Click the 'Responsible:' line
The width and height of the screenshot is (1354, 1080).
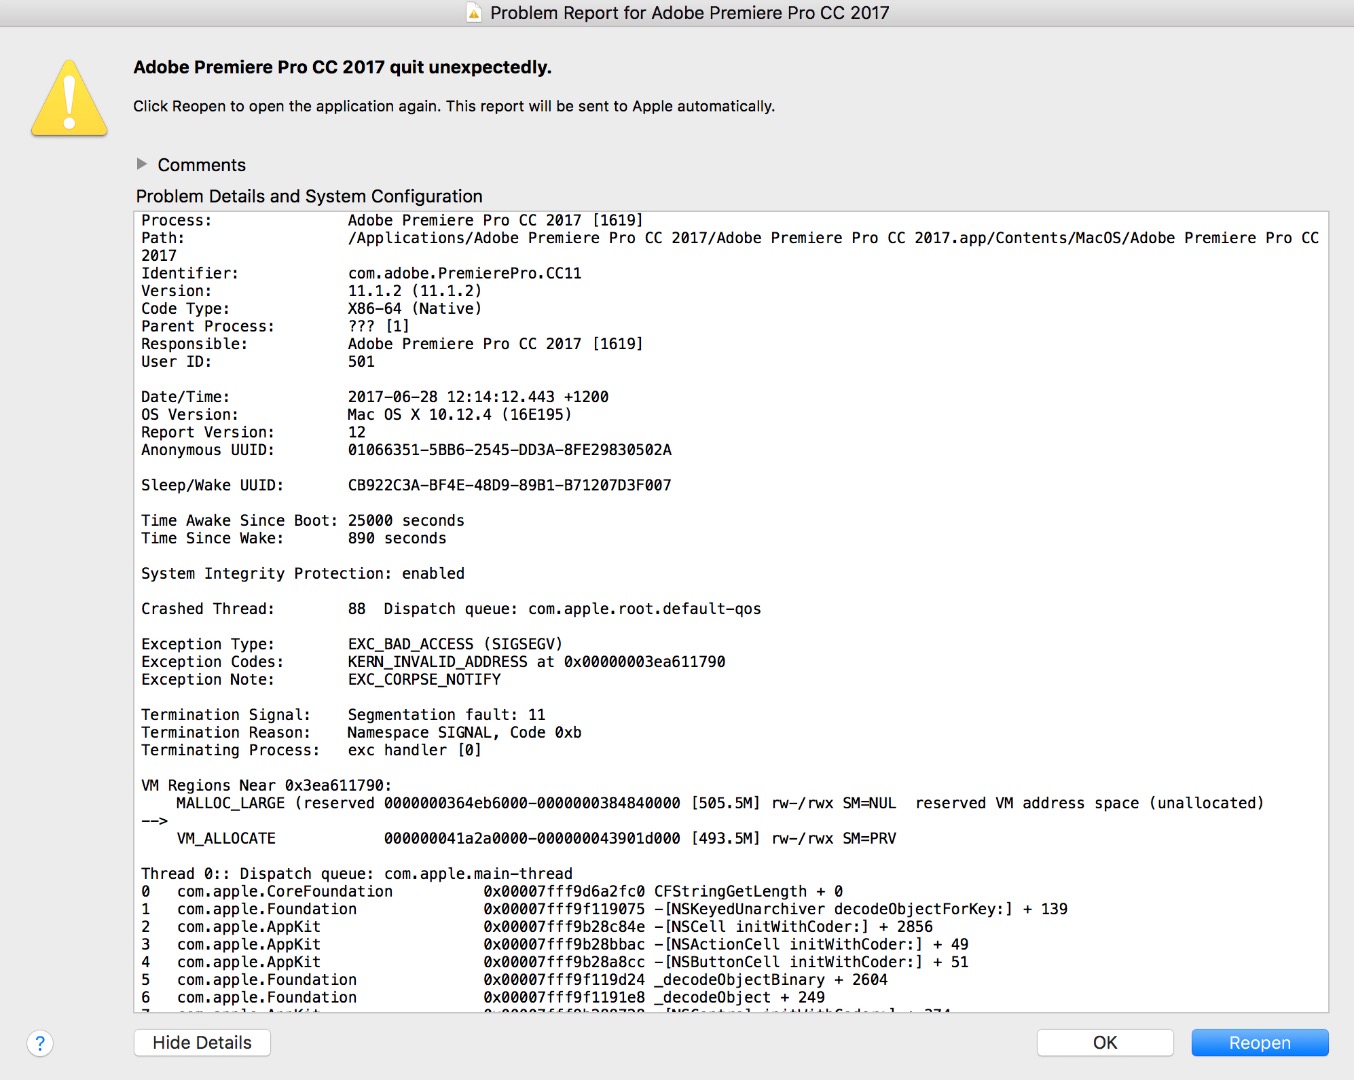pyautogui.click(x=392, y=344)
